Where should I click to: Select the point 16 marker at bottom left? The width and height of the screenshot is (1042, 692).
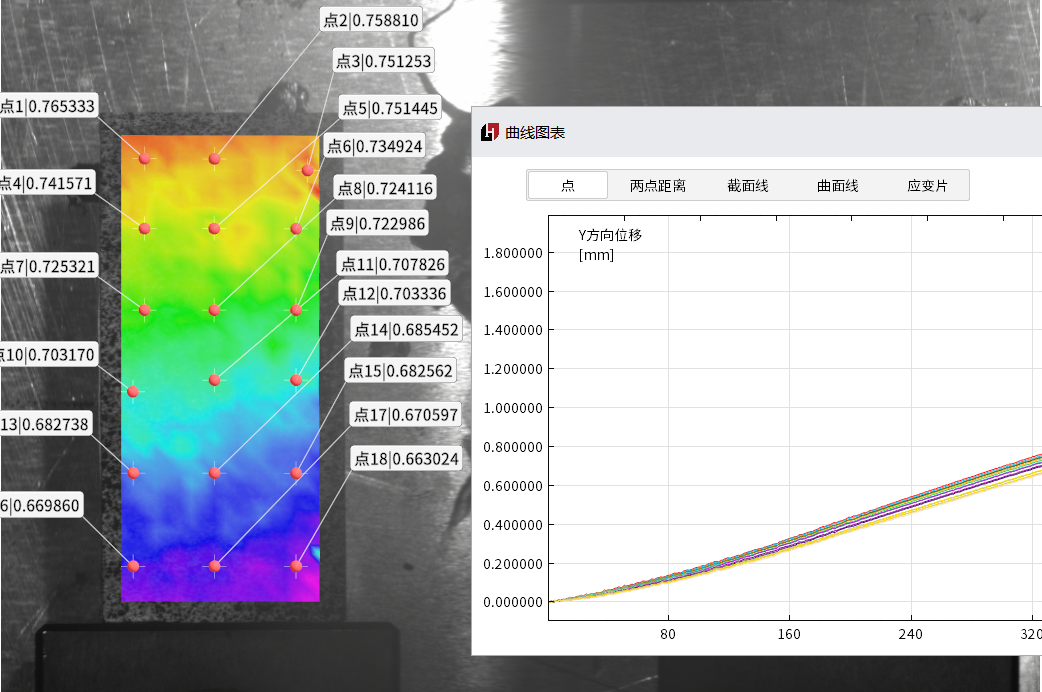click(133, 566)
